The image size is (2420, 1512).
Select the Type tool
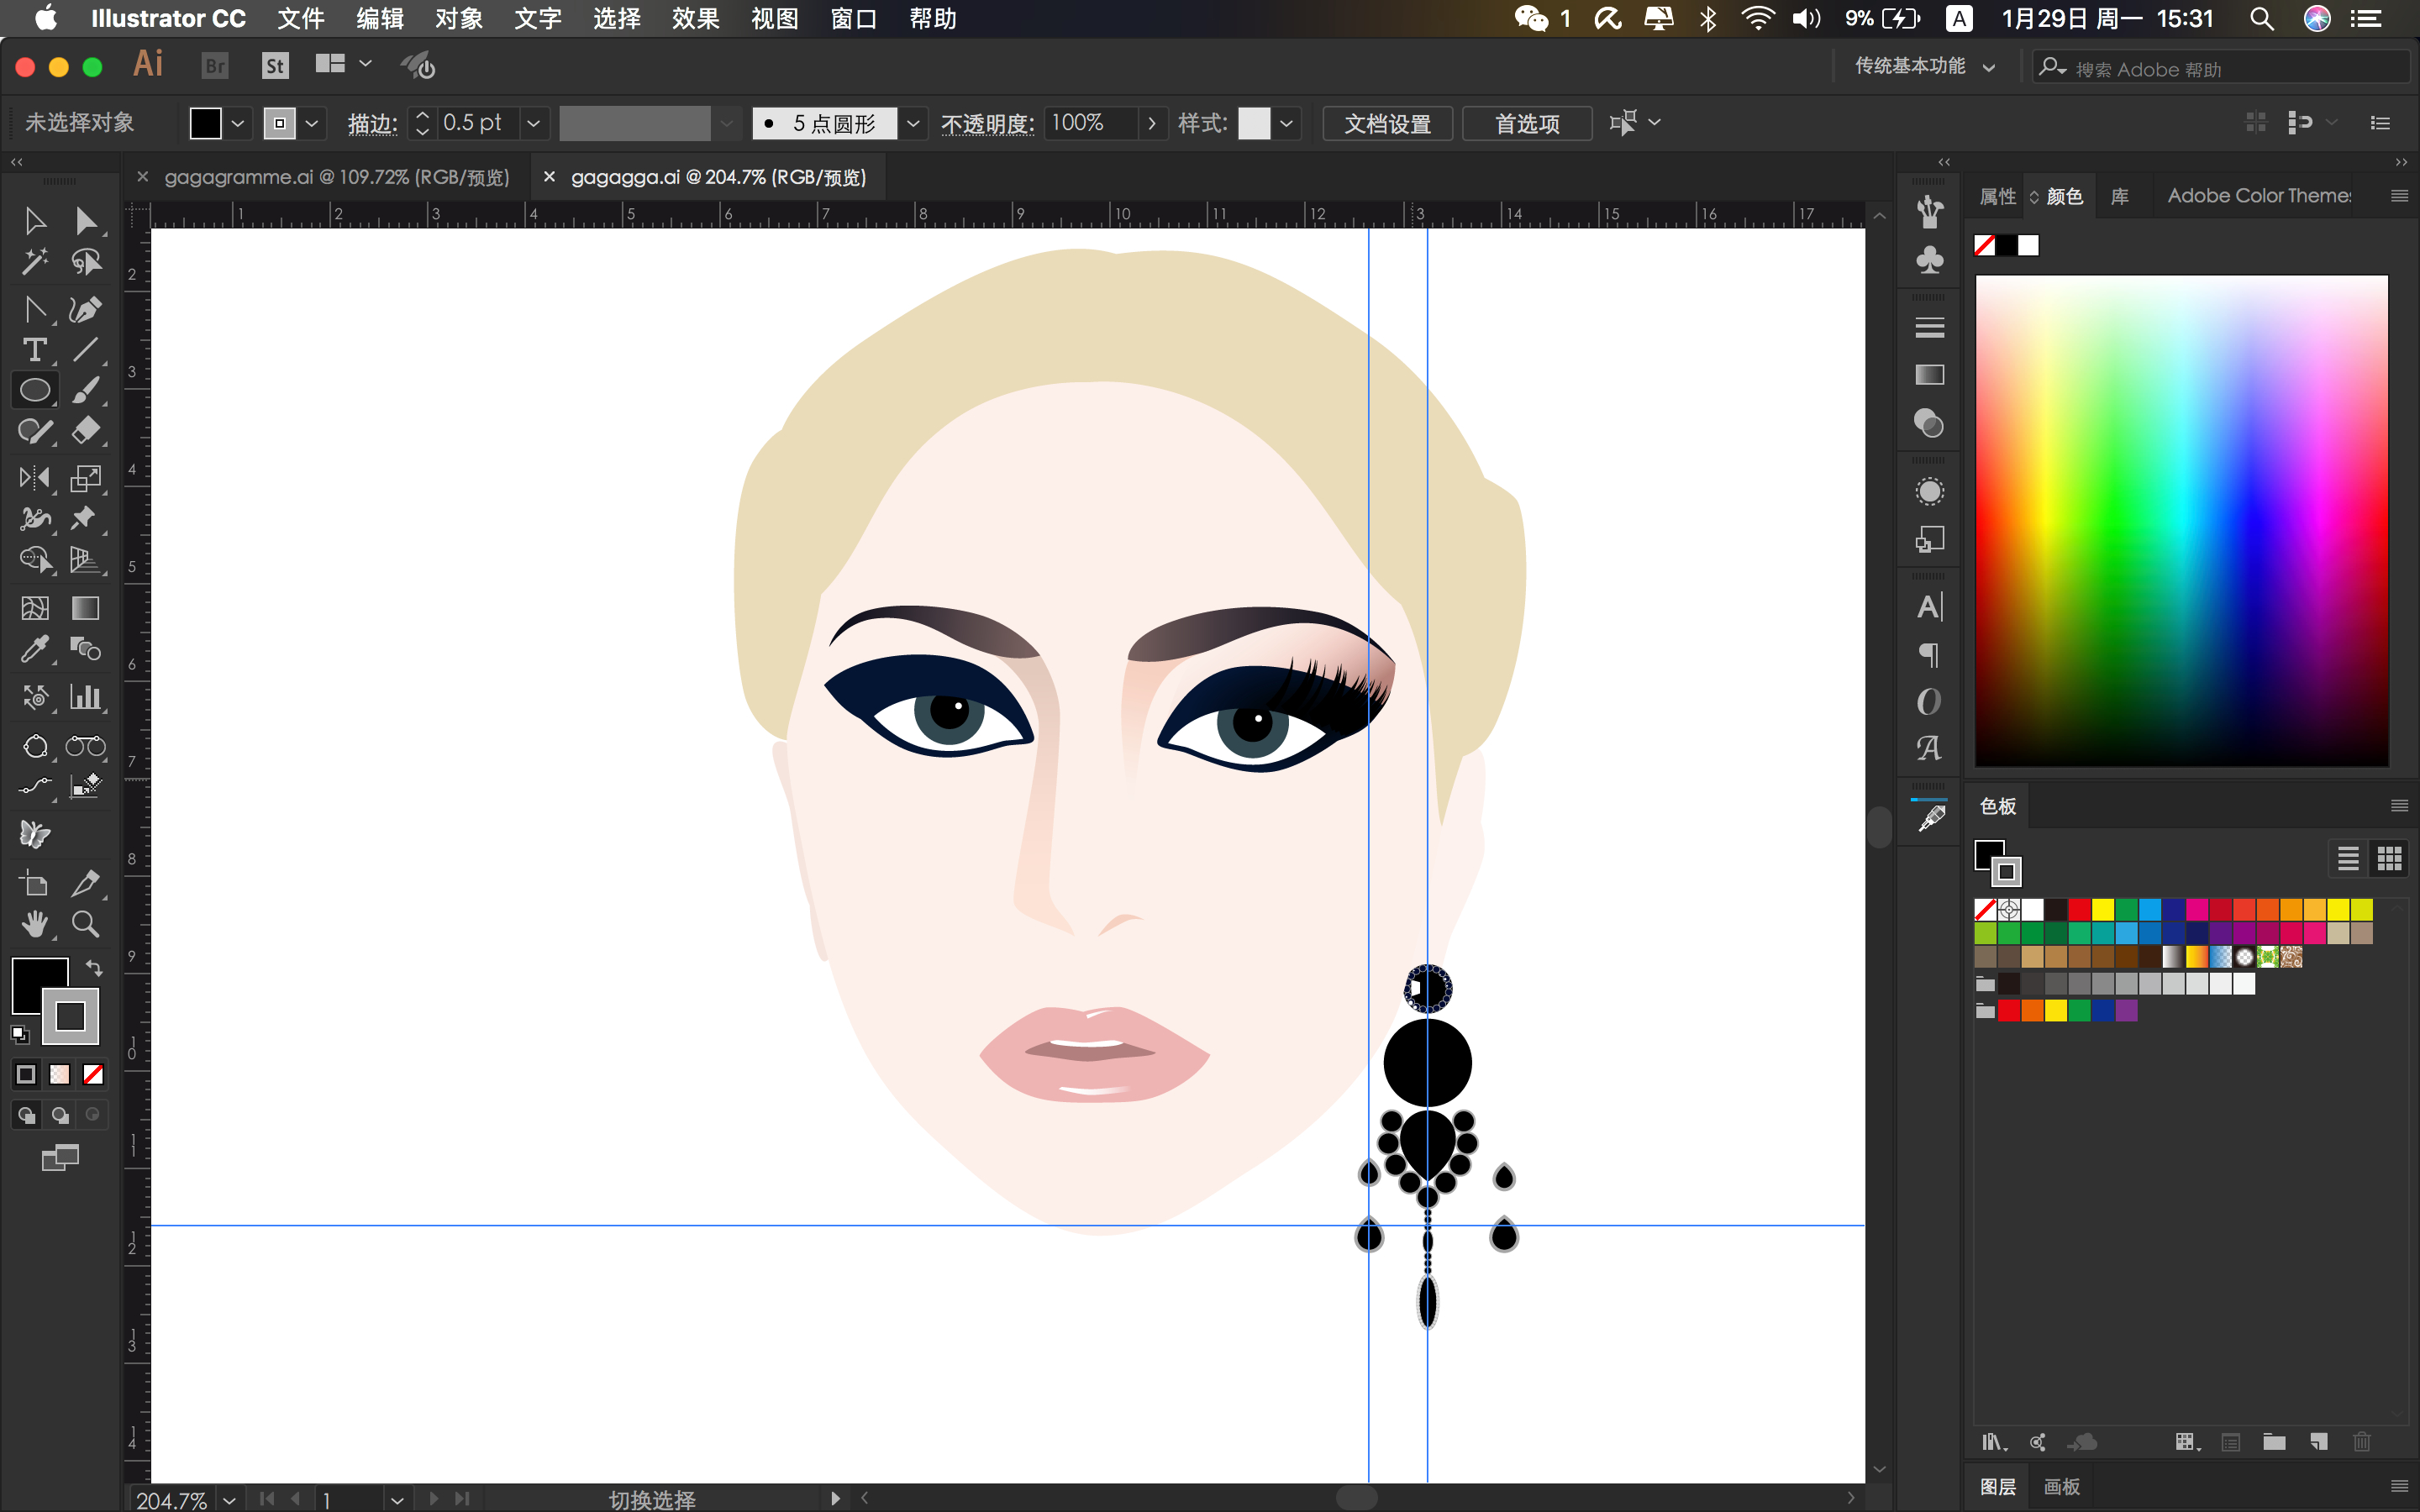[x=35, y=350]
